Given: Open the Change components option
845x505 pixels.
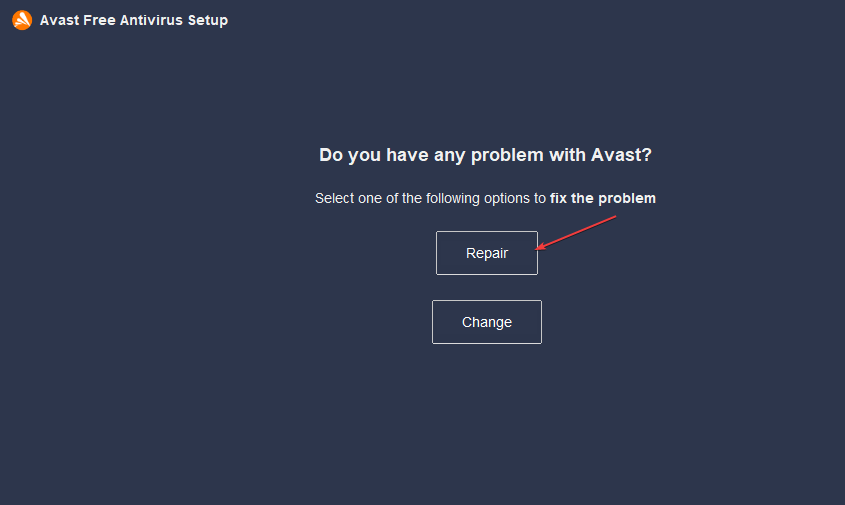Looking at the screenshot, I should (x=487, y=322).
